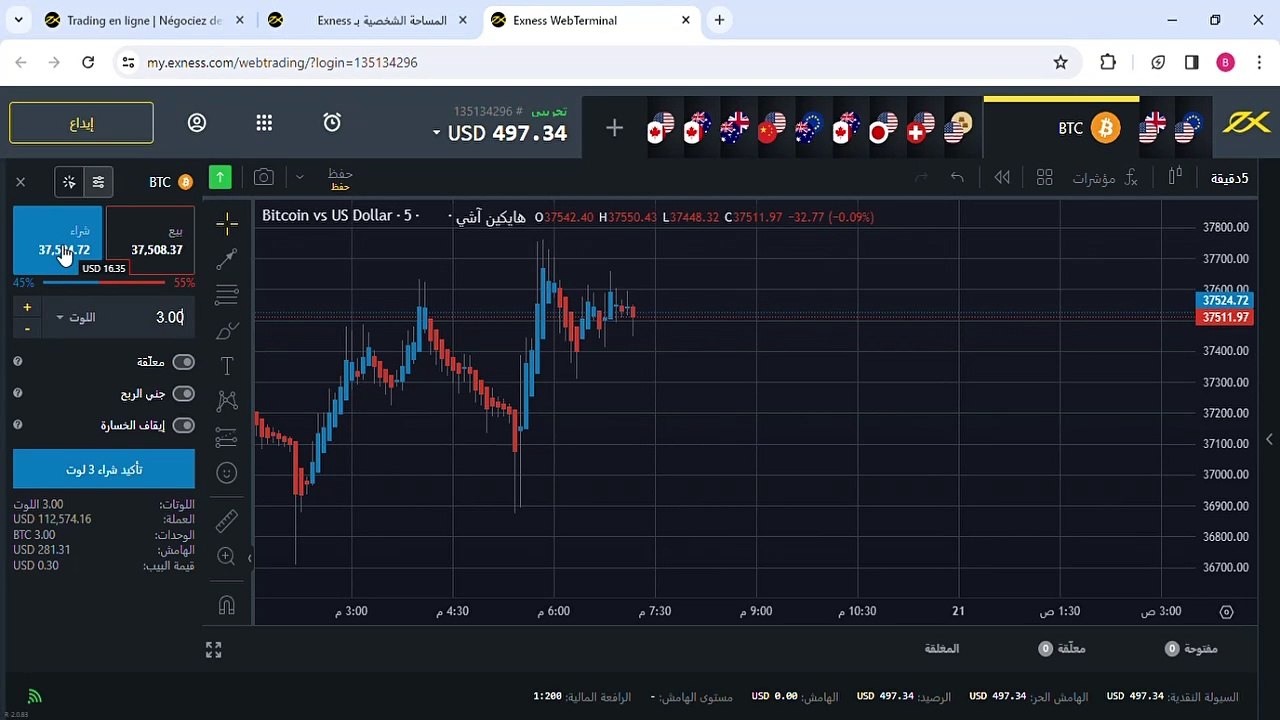Reload the browser page
Viewport: 1280px width, 720px height.
coord(88,62)
